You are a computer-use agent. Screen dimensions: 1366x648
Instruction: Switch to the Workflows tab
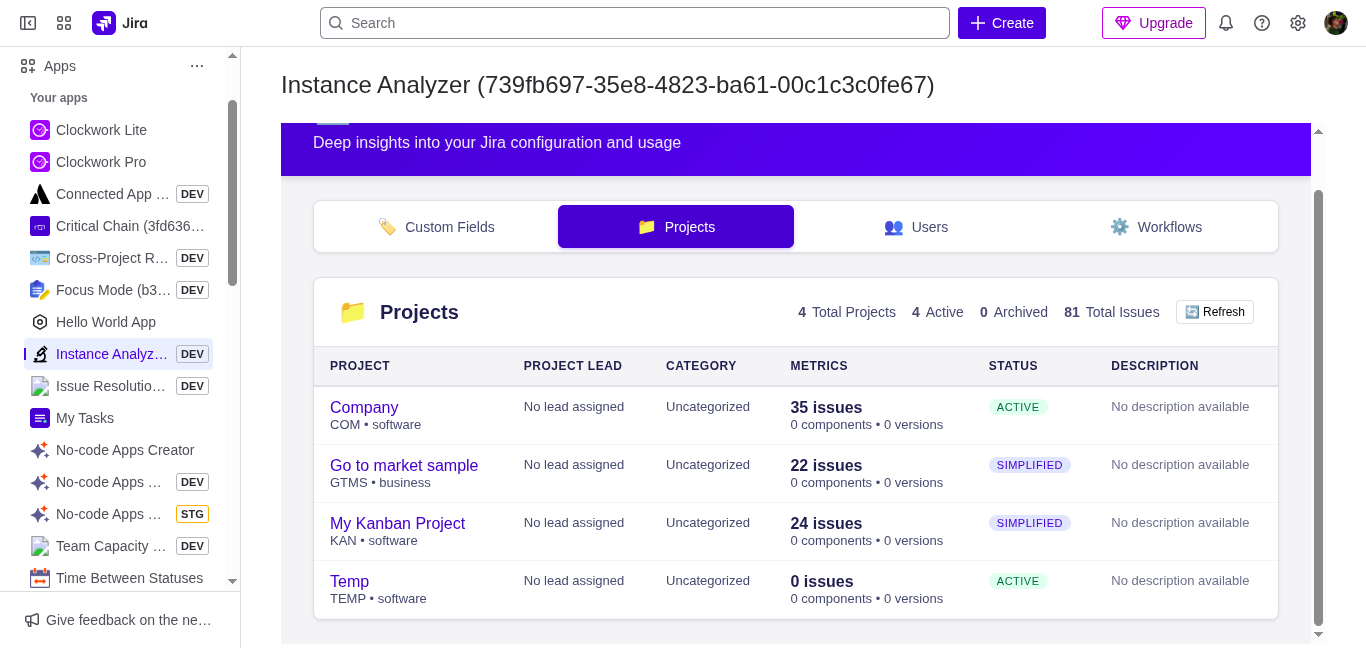coord(1156,227)
